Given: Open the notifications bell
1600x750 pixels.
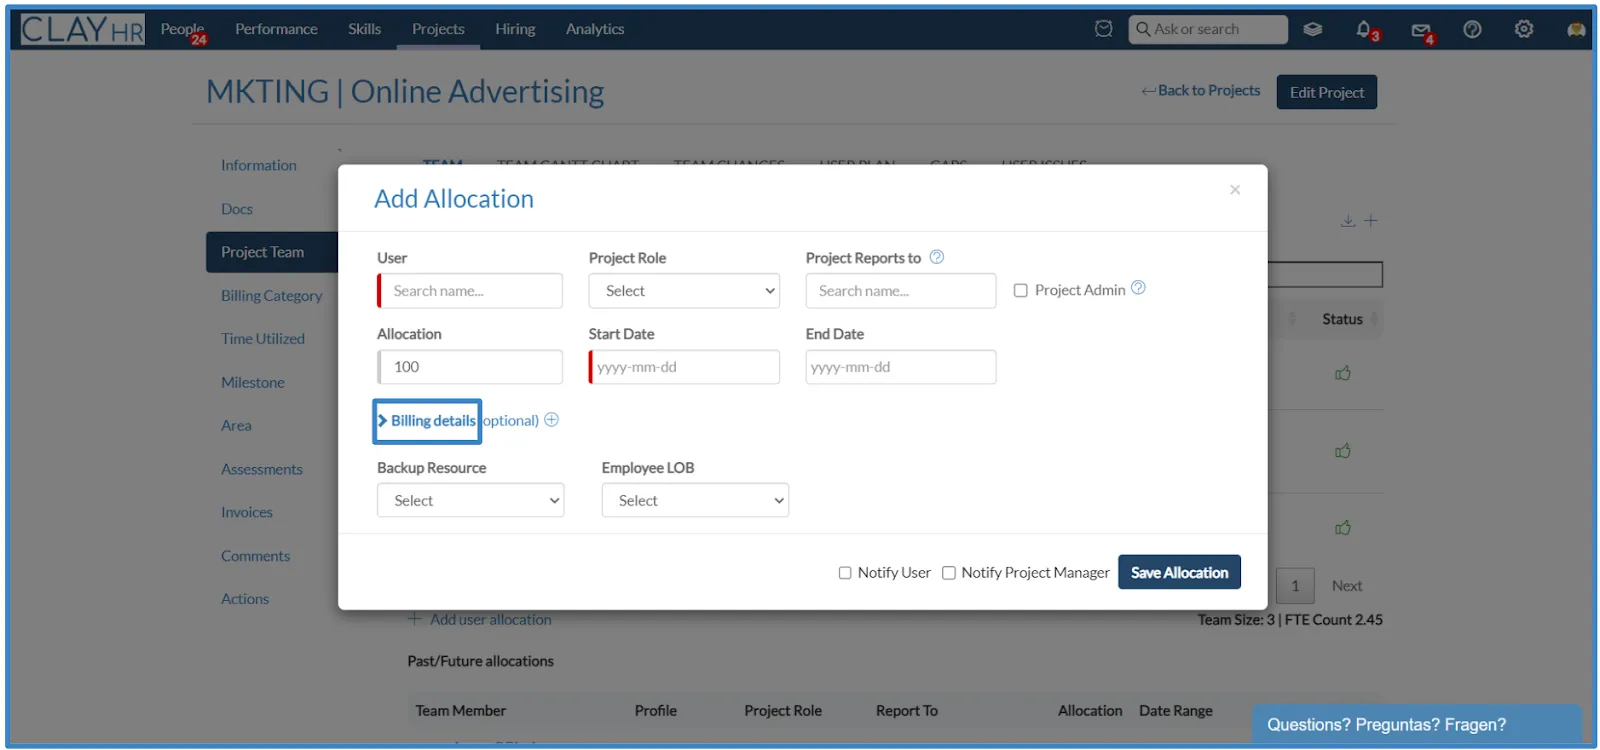Looking at the screenshot, I should click(x=1364, y=29).
